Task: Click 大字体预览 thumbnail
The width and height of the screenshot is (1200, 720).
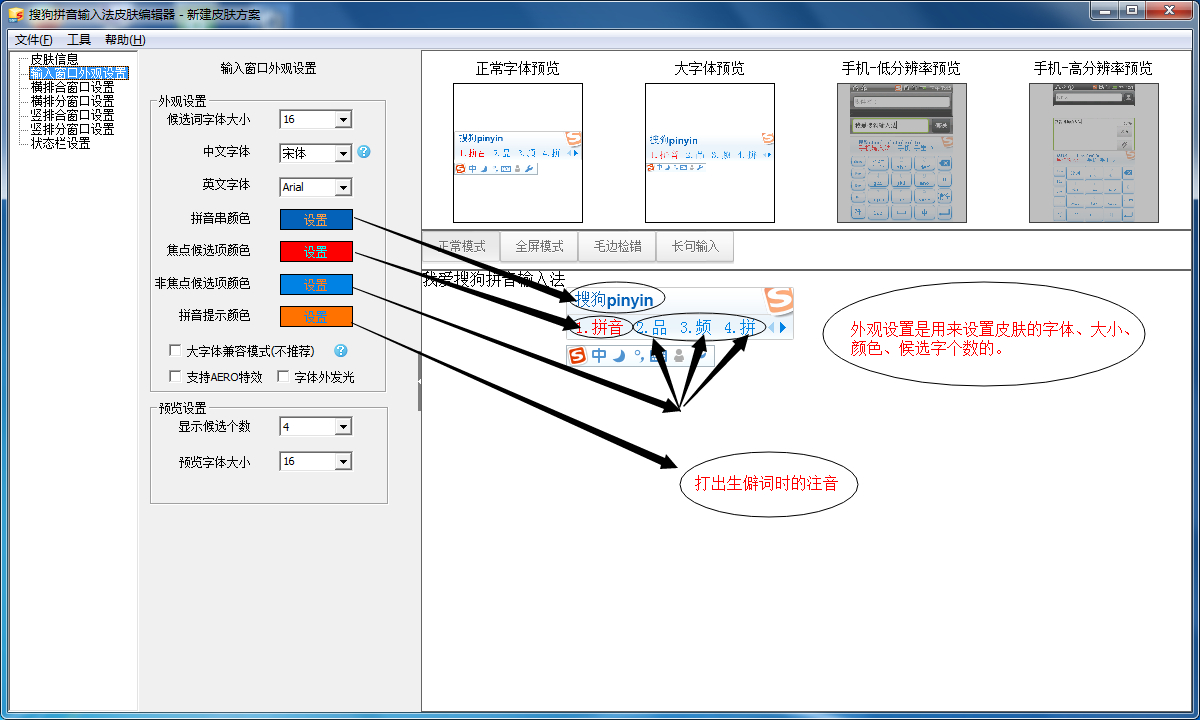Action: point(710,153)
